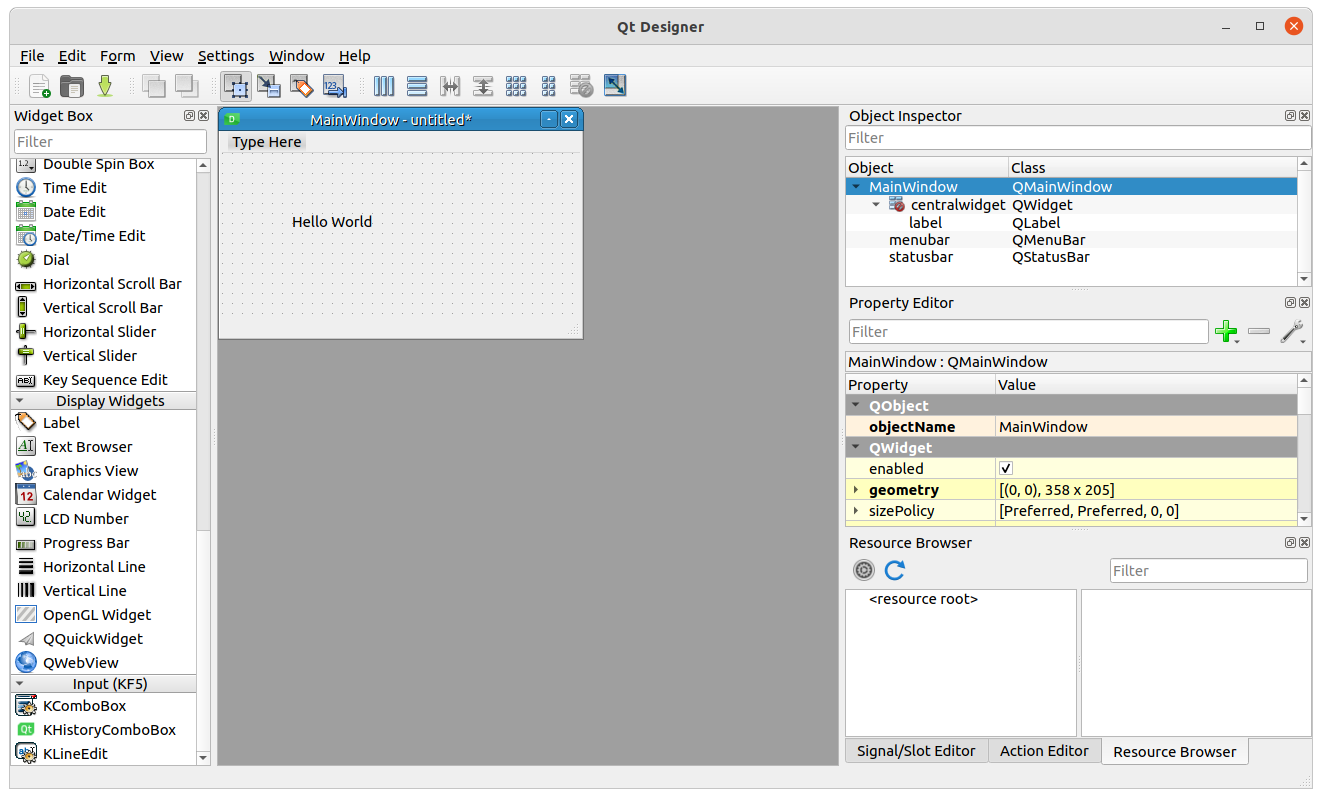Open the Window menu
Image resolution: width=1322 pixels, height=798 pixels.
297,56
